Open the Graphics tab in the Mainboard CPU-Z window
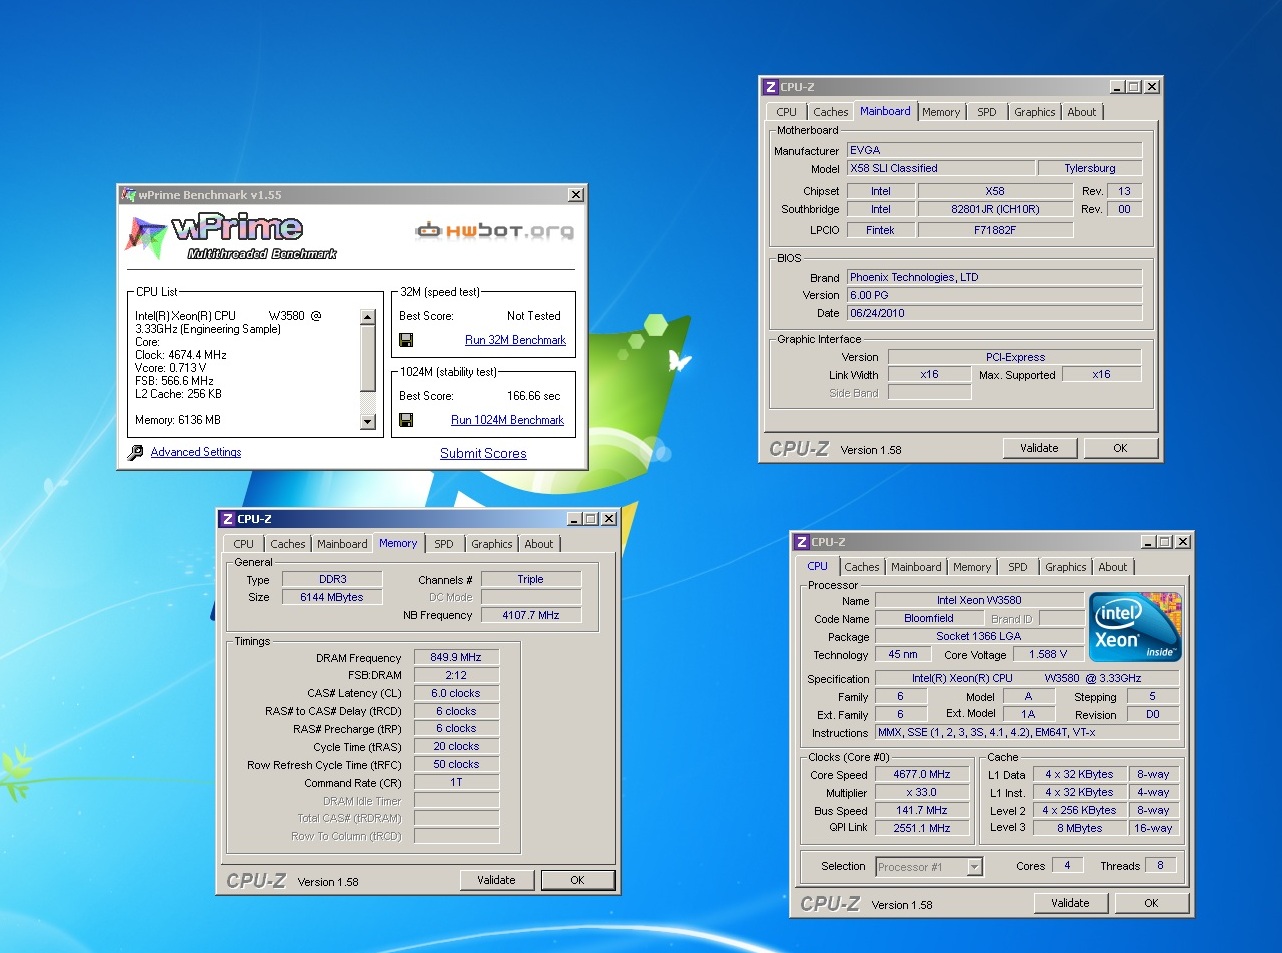 [x=1034, y=112]
